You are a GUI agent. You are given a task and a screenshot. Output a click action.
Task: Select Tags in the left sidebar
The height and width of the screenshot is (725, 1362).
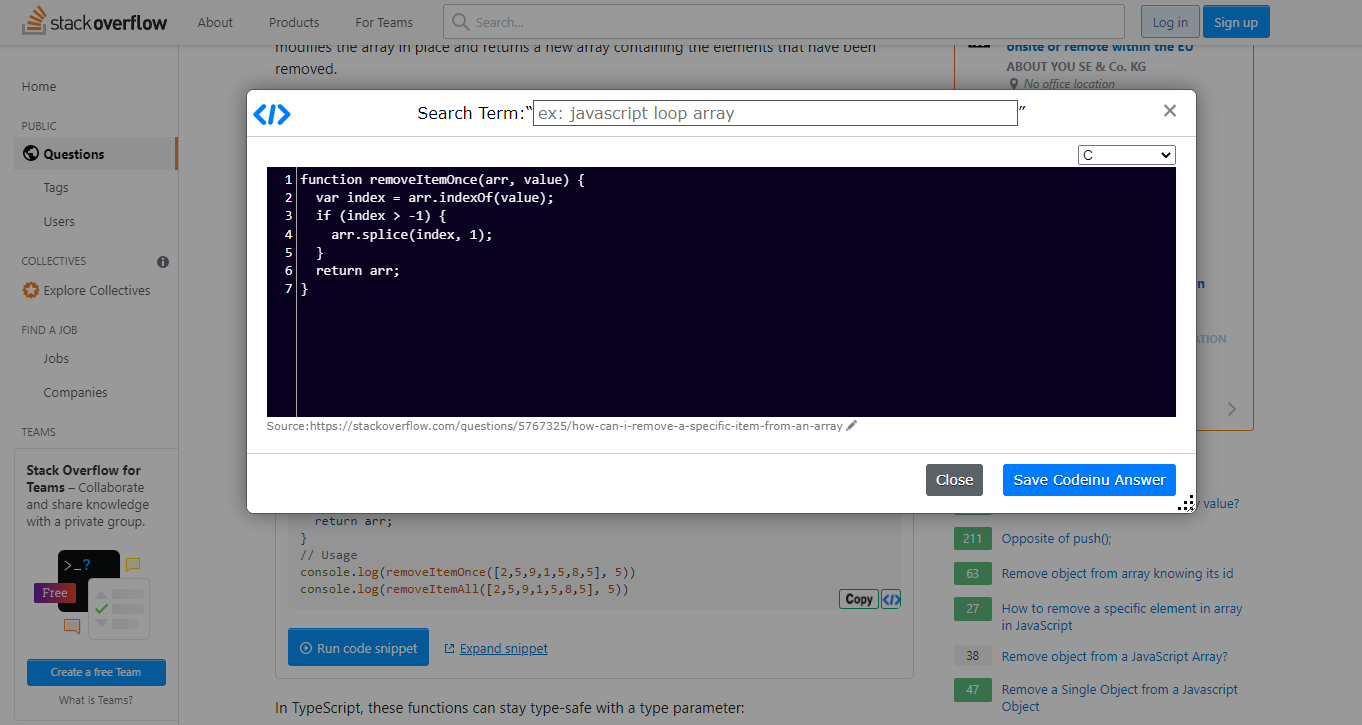56,188
